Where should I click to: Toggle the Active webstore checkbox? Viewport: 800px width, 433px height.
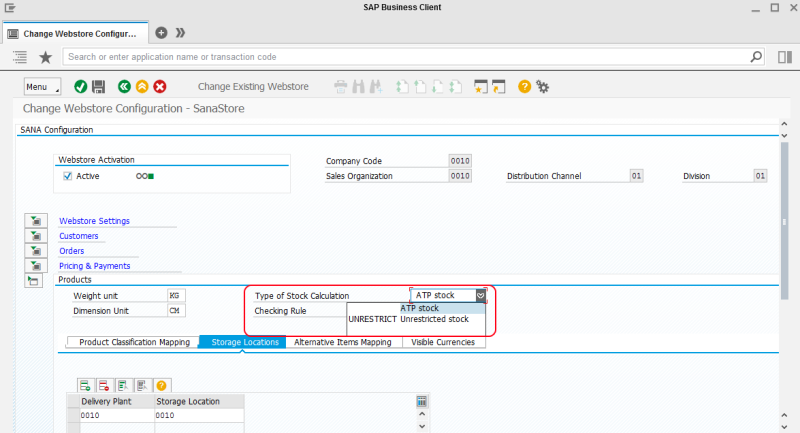click(67, 176)
